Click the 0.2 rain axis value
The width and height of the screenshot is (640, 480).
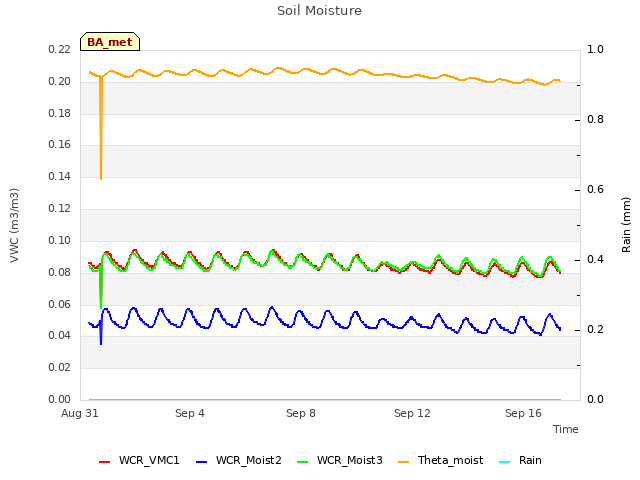pos(595,330)
